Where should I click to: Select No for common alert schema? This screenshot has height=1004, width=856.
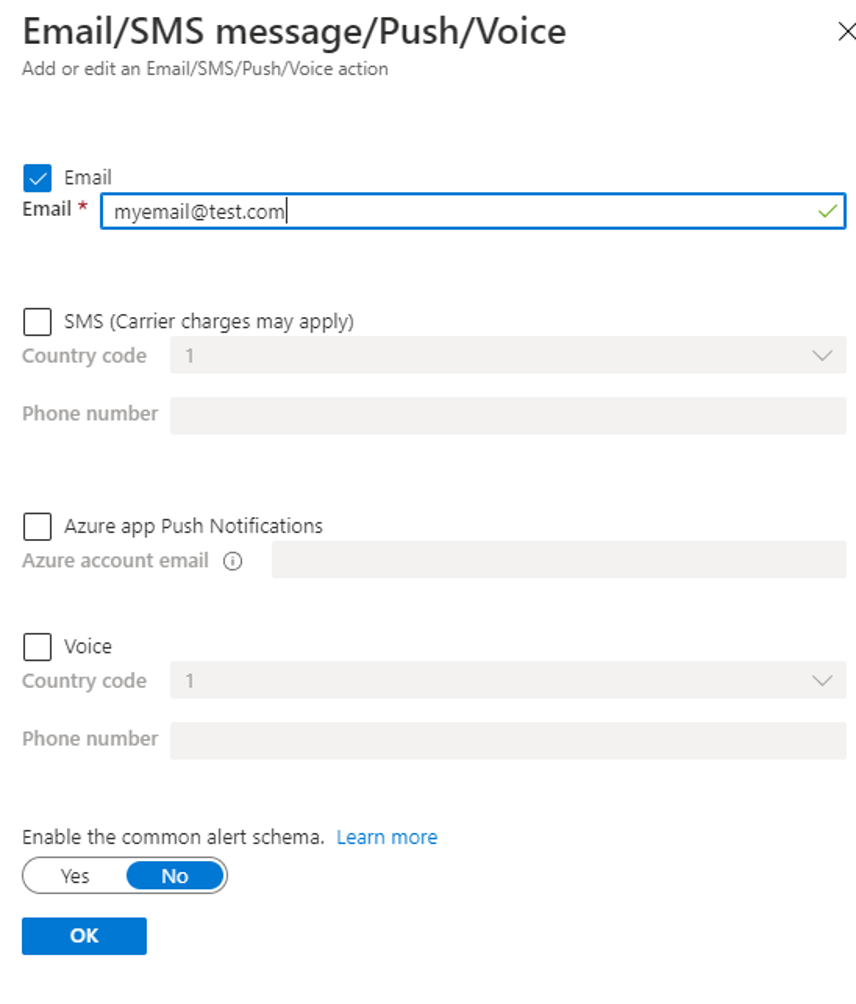pyautogui.click(x=175, y=876)
